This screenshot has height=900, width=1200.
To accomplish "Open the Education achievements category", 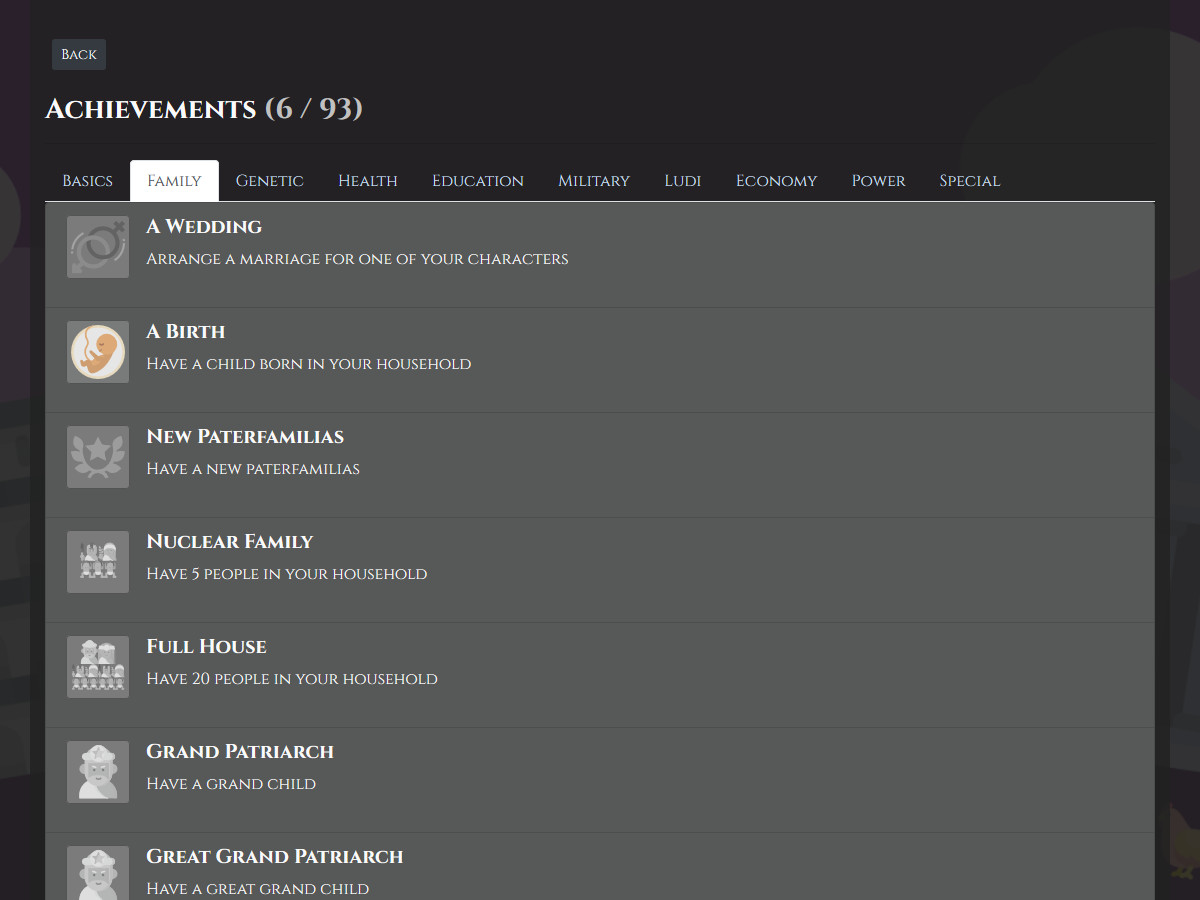I will [477, 180].
